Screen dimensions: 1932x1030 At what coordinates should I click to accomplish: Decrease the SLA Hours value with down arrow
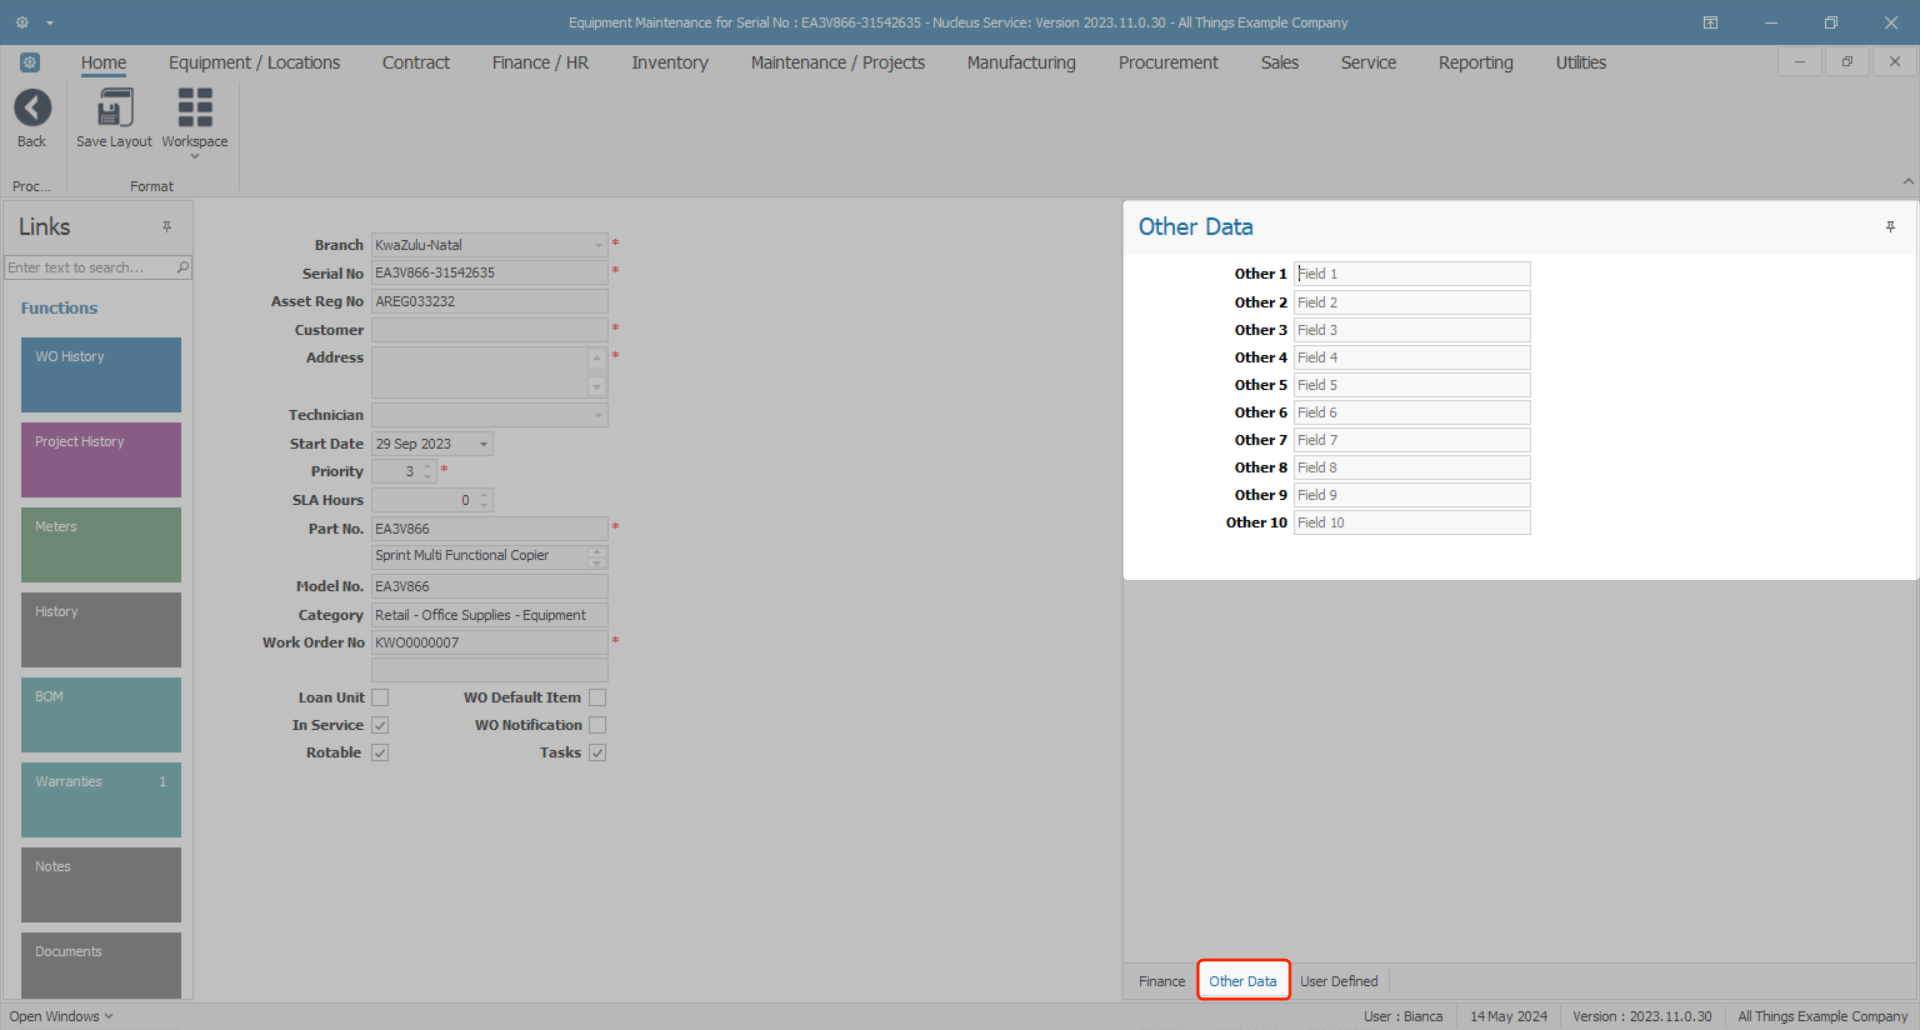point(484,505)
